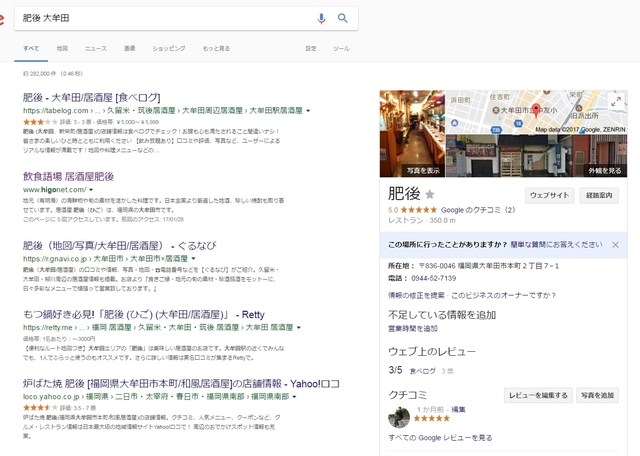Image resolution: width=640 pixels, height=456 pixels.
Task: Open the Yahoo!ロコ 炉ばた焼 肥後 result
Action: (x=181, y=383)
